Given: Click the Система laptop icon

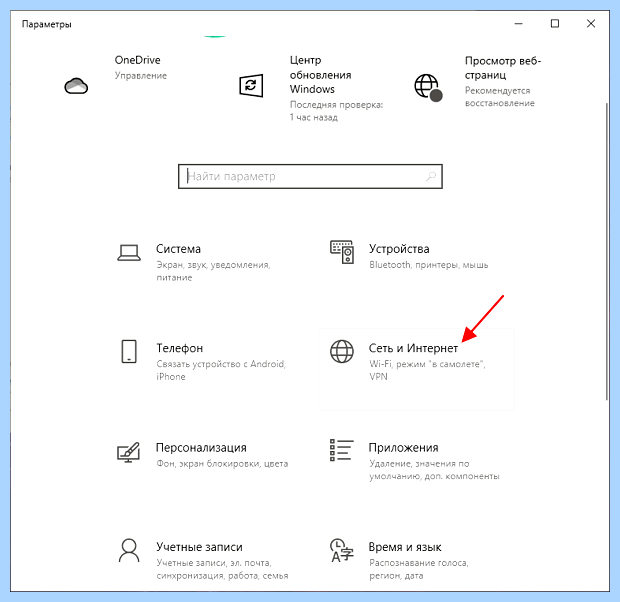Looking at the screenshot, I should click(129, 253).
